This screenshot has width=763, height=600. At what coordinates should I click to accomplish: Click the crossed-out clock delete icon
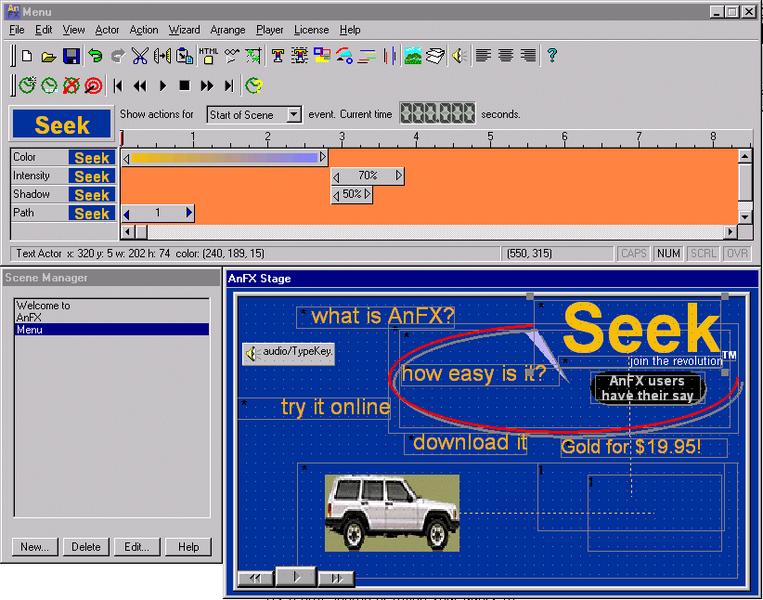click(71, 86)
